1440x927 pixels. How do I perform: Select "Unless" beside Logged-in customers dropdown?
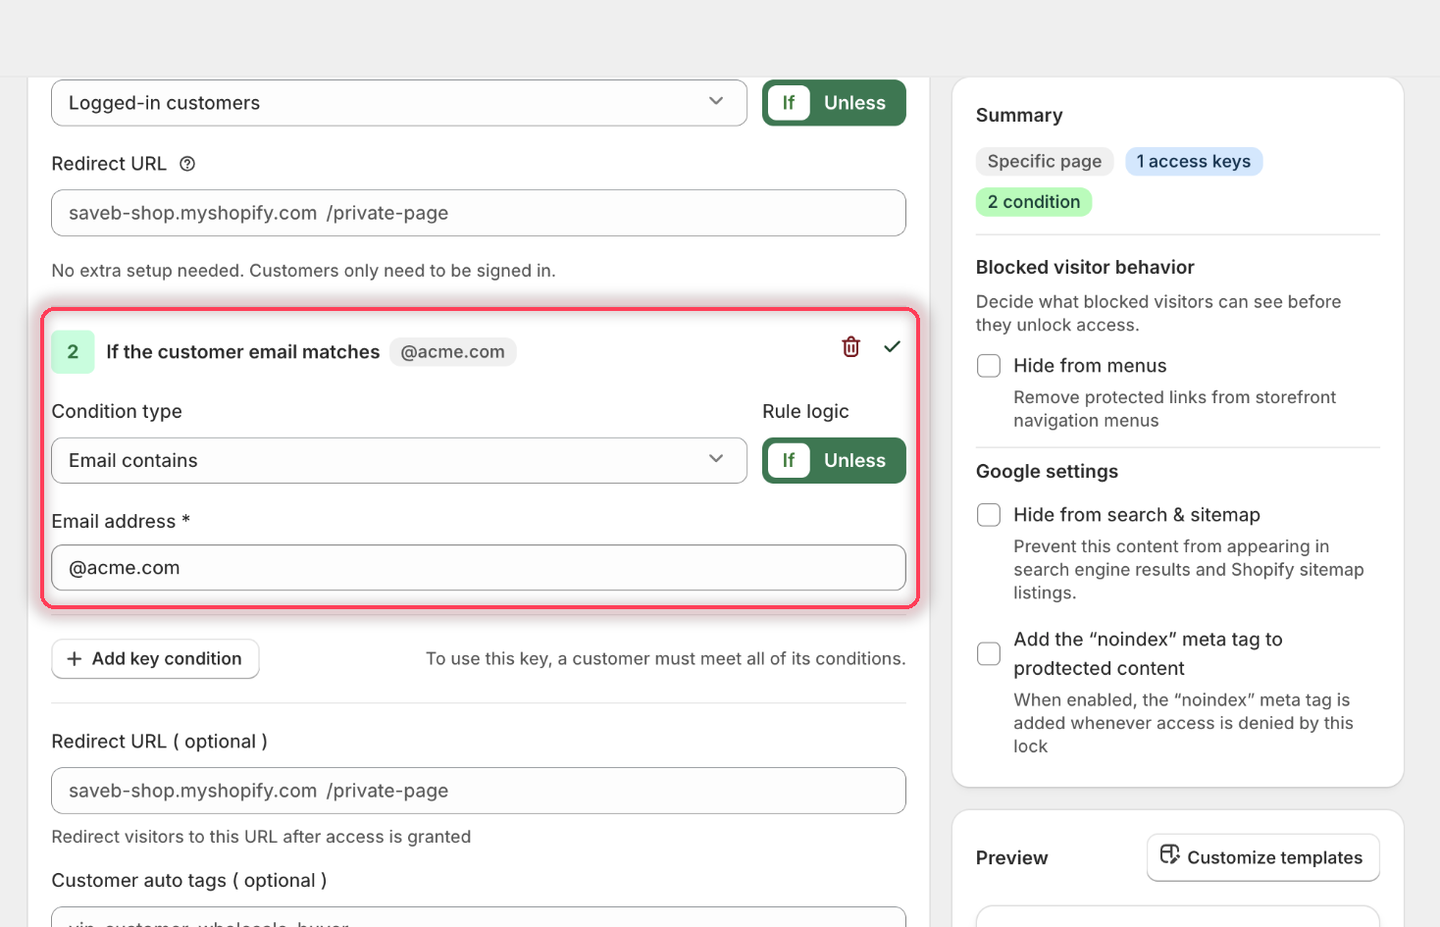(x=855, y=103)
